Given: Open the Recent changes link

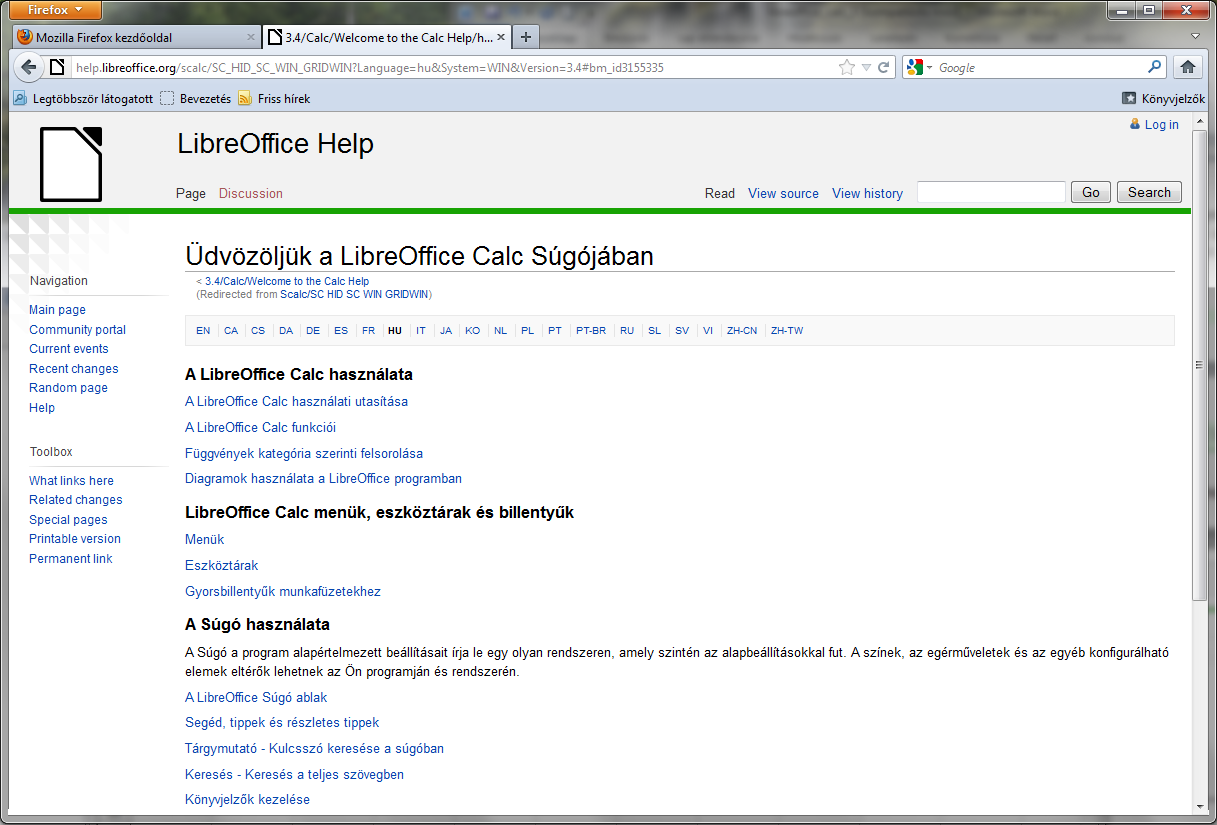Looking at the screenshot, I should pyautogui.click(x=74, y=369).
